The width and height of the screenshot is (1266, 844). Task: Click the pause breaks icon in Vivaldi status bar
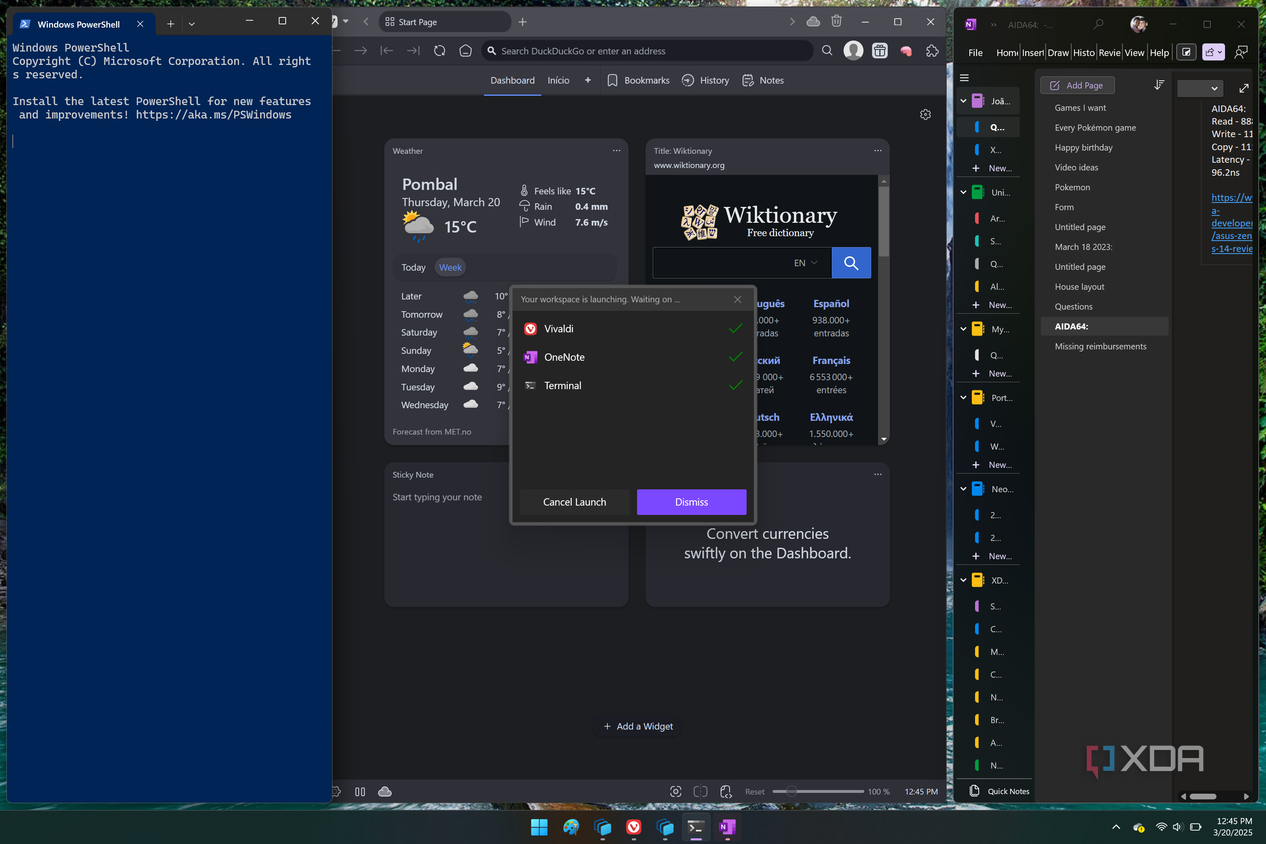360,791
